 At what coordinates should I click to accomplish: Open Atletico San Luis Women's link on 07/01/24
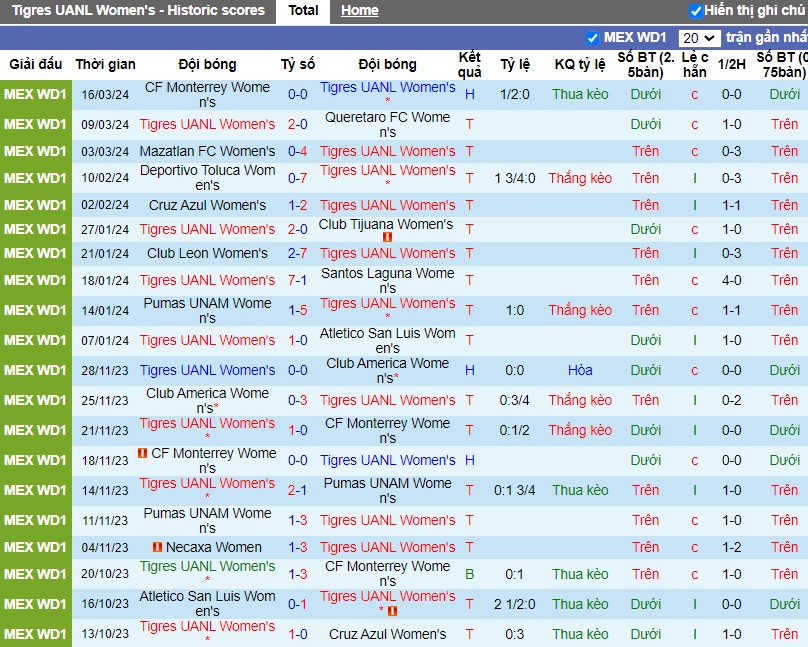[388, 340]
